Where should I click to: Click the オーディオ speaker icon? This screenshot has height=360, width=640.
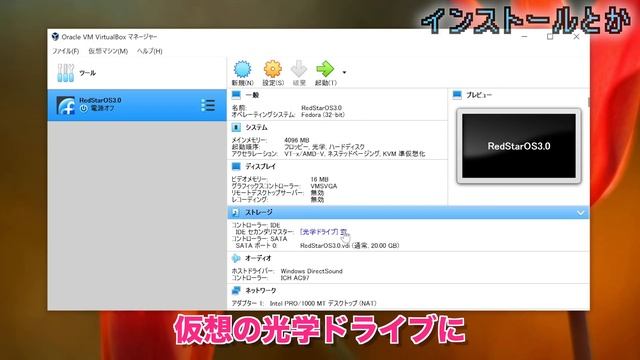236,258
